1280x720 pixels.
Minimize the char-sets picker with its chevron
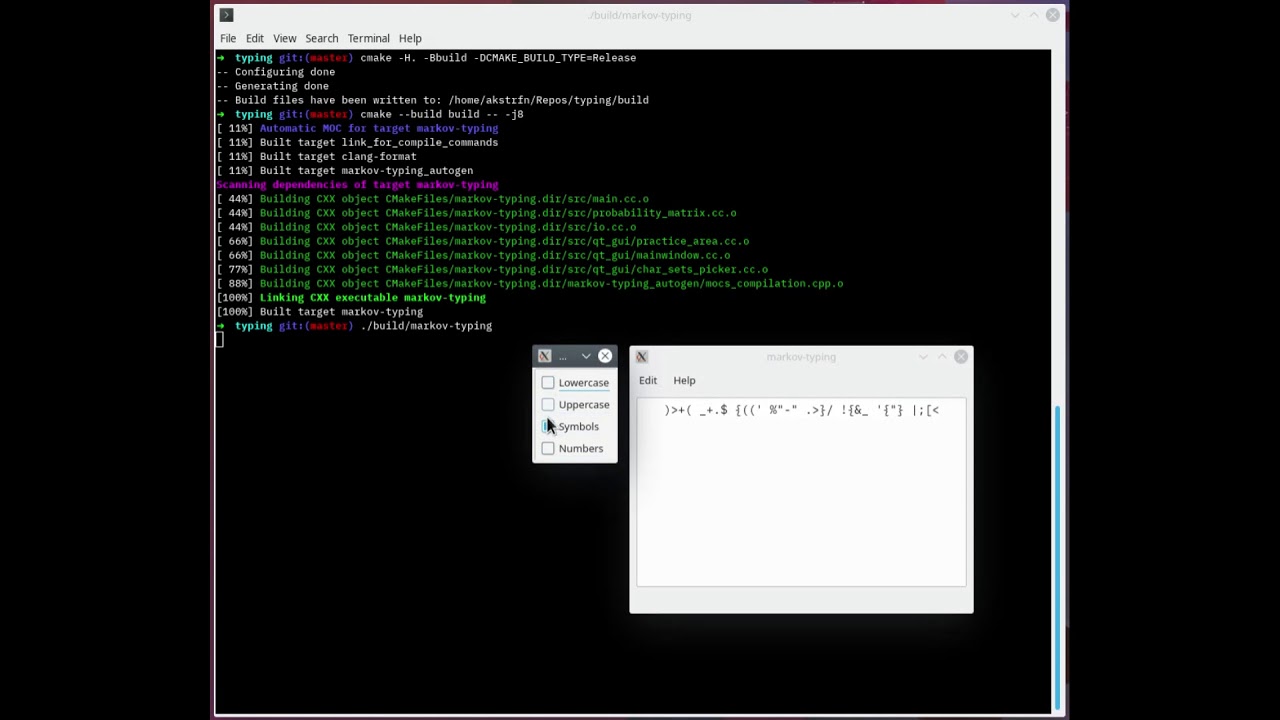[x=586, y=356]
